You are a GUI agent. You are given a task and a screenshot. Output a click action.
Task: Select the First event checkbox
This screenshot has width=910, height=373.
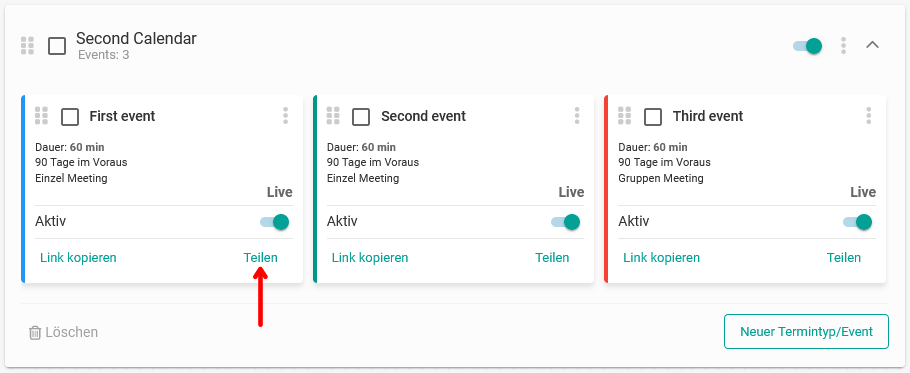coord(70,117)
